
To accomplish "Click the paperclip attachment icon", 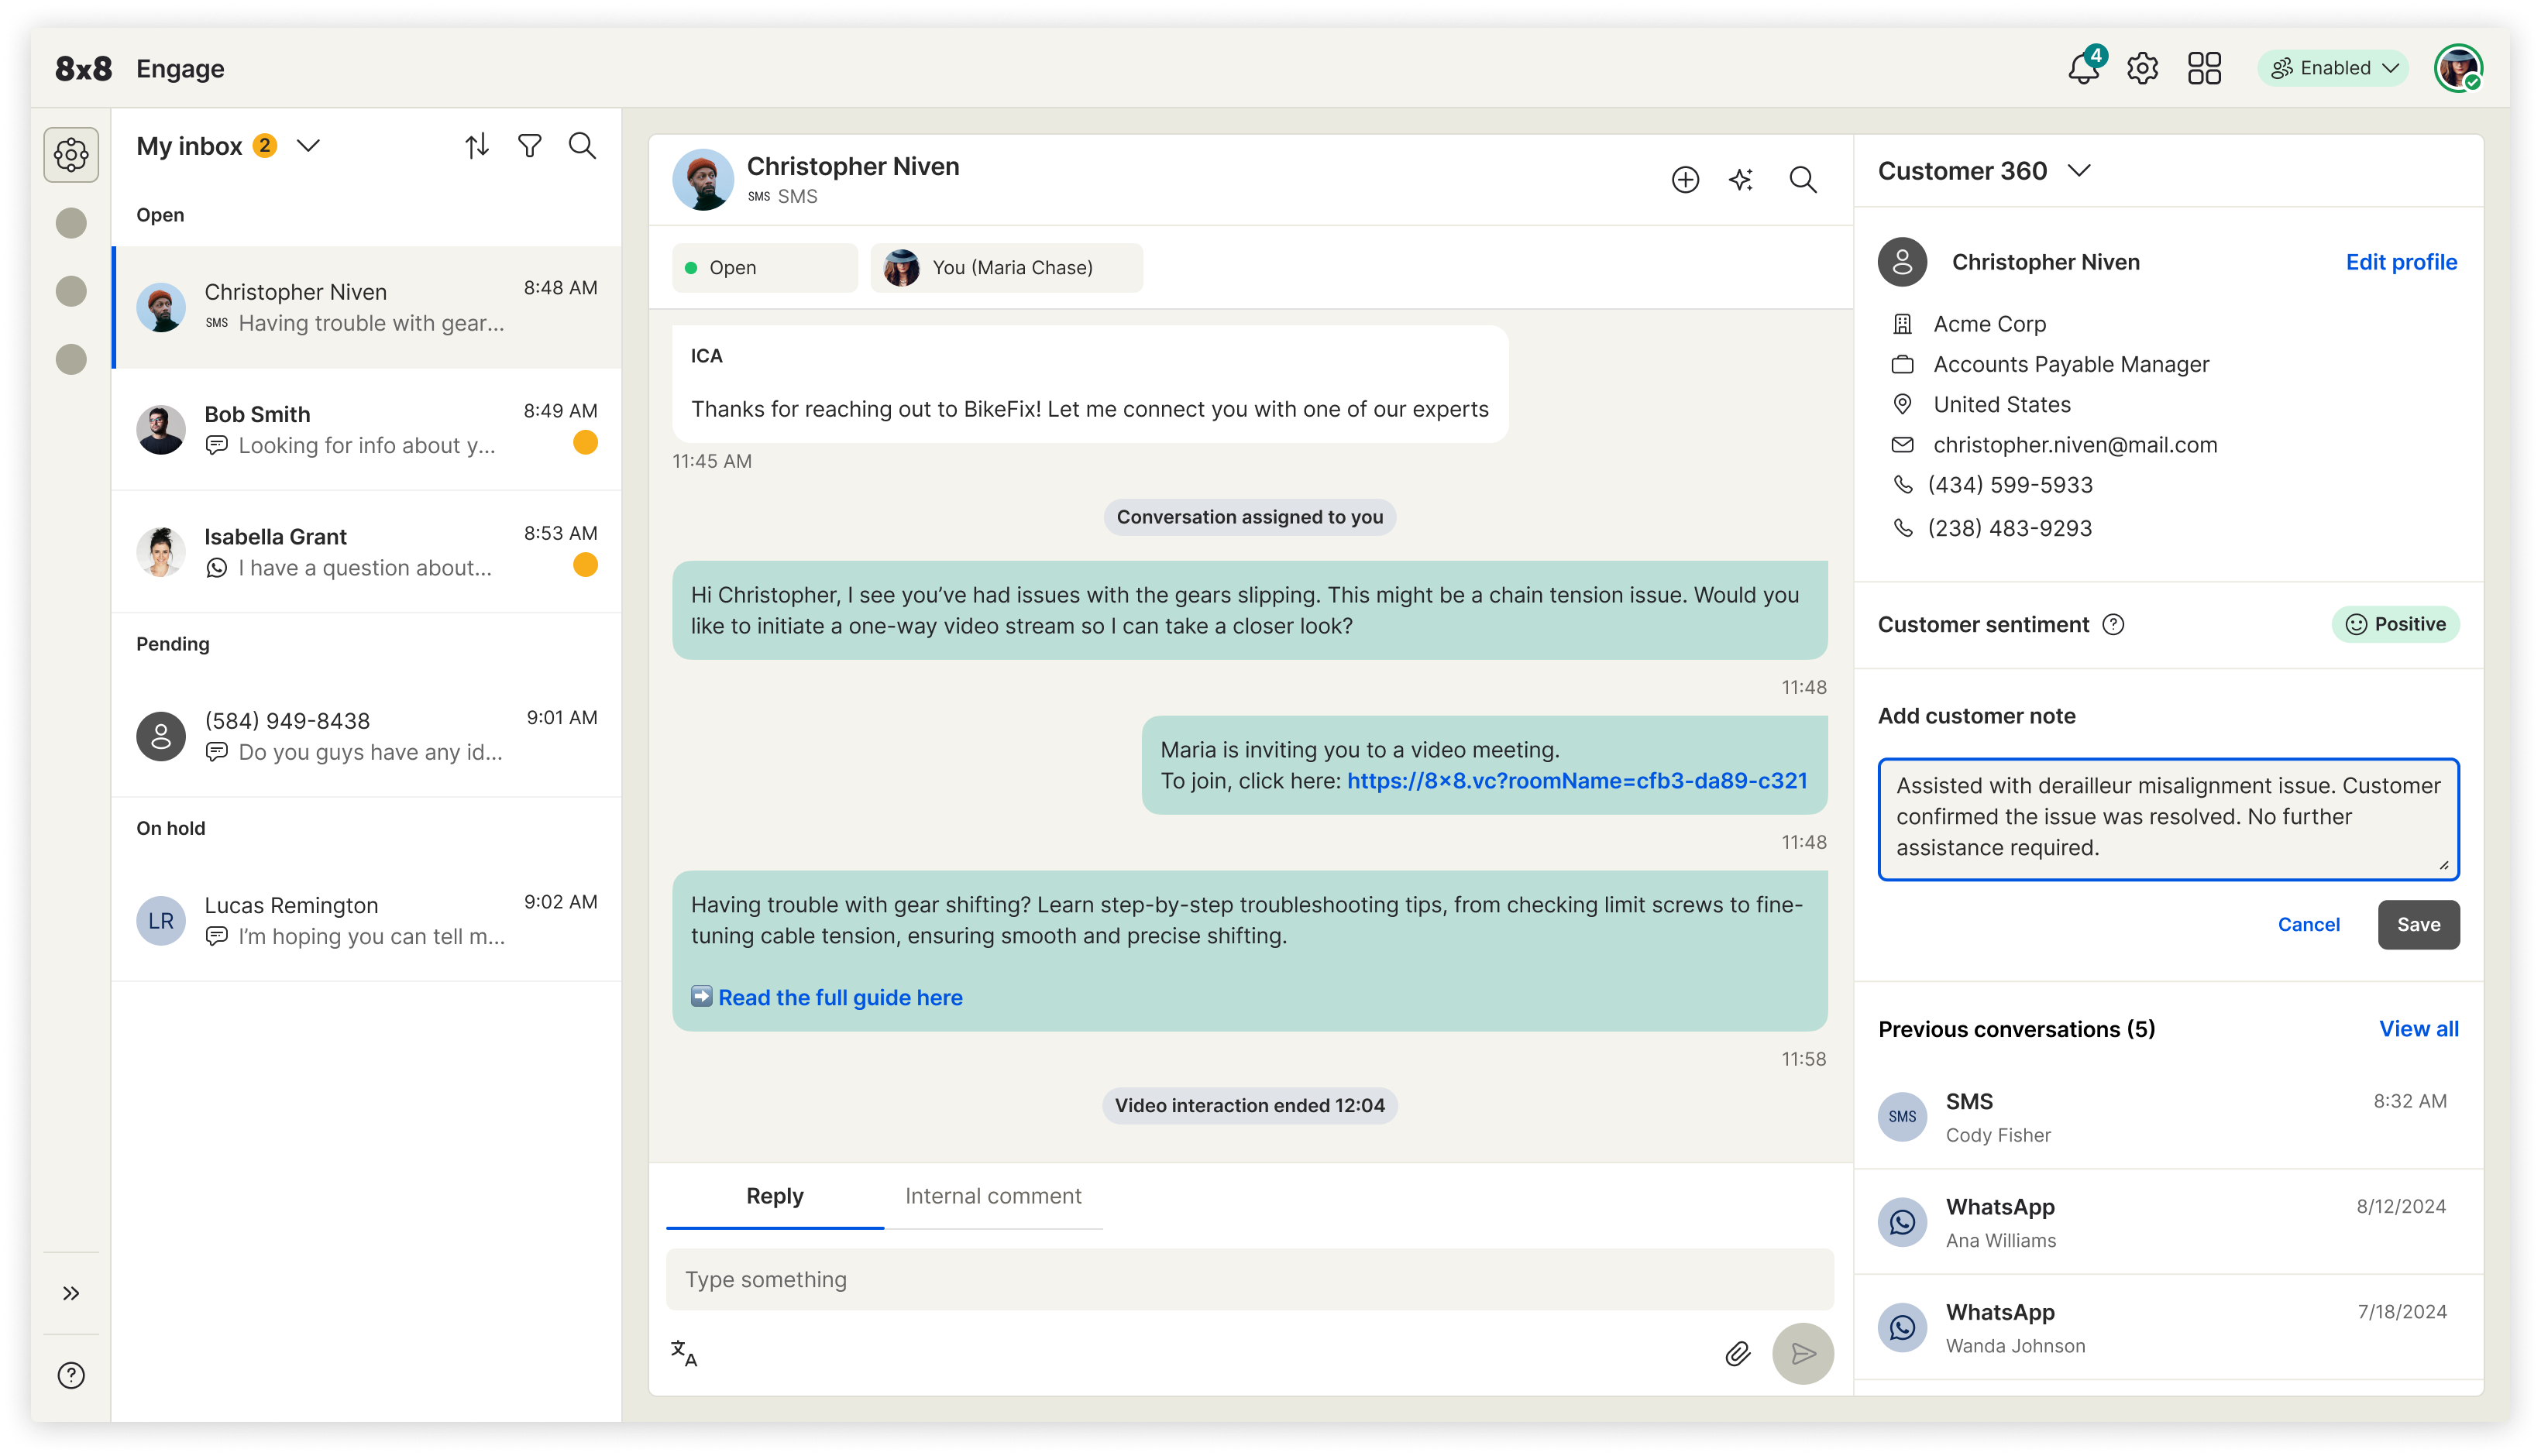I will click(1738, 1354).
